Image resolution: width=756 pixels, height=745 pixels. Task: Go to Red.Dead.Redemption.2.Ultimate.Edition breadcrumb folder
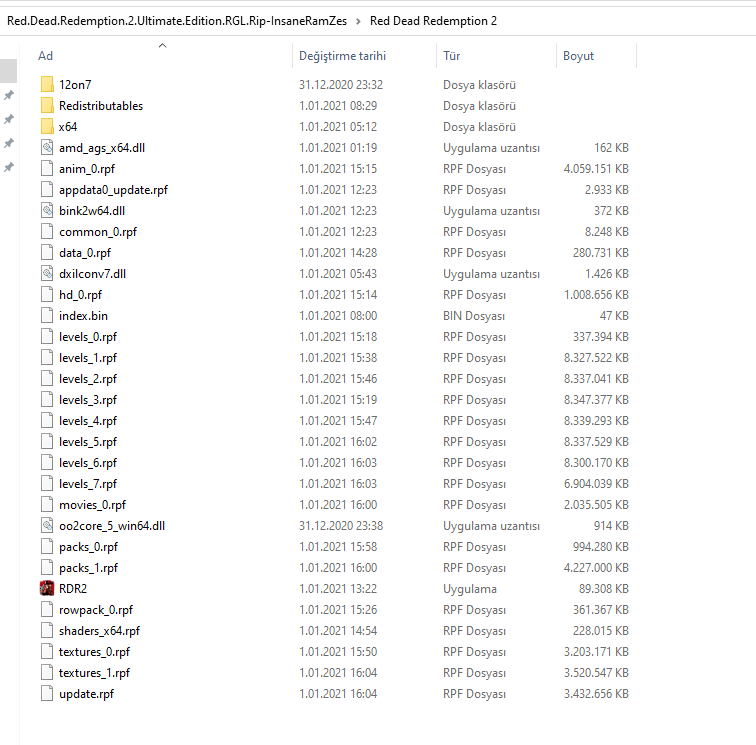pos(177,21)
